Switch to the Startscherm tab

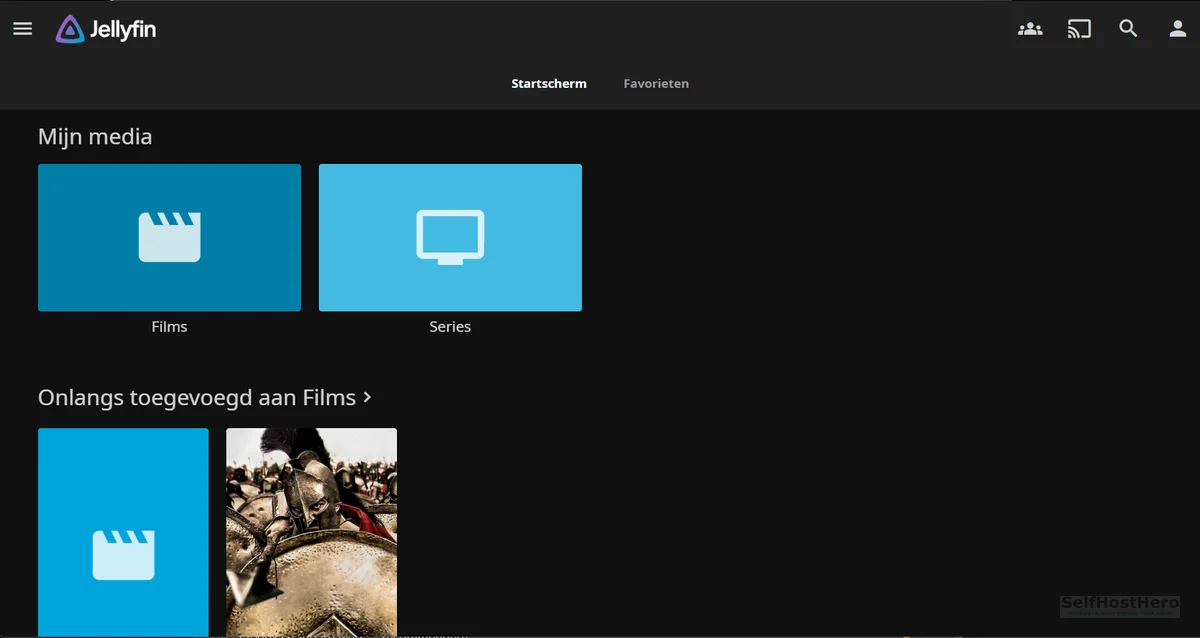(548, 84)
